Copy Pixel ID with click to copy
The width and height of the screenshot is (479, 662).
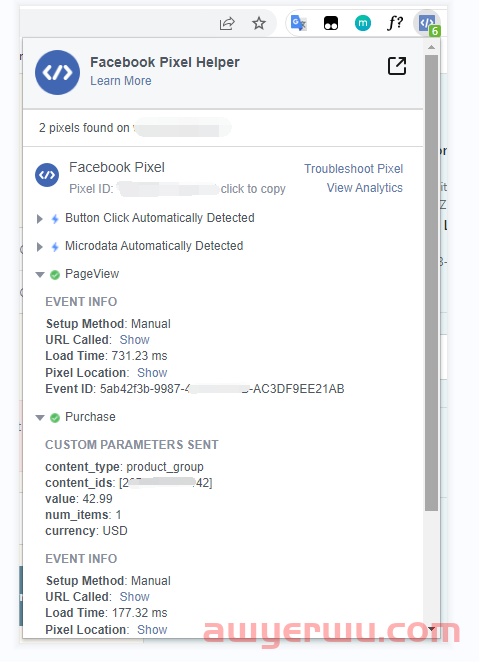(x=253, y=189)
